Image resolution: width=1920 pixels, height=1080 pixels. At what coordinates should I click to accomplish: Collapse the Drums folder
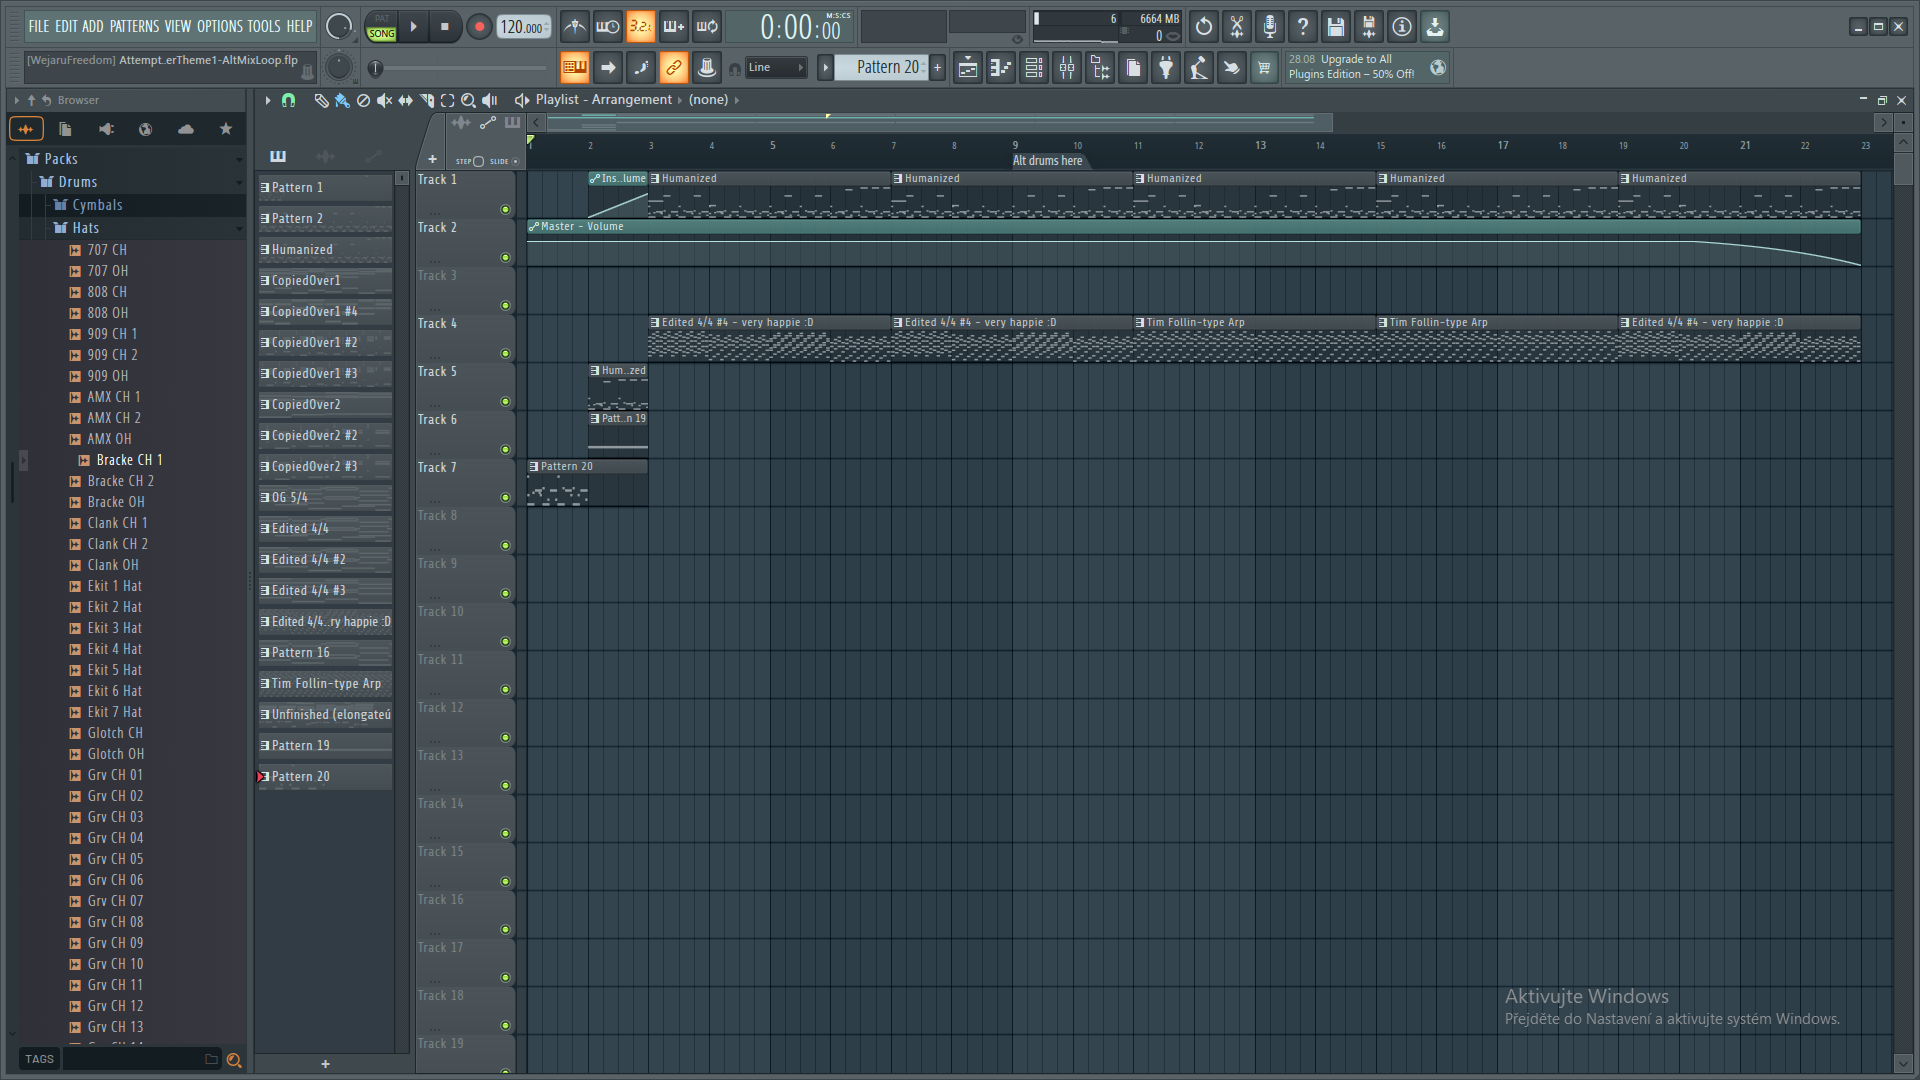pyautogui.click(x=78, y=182)
